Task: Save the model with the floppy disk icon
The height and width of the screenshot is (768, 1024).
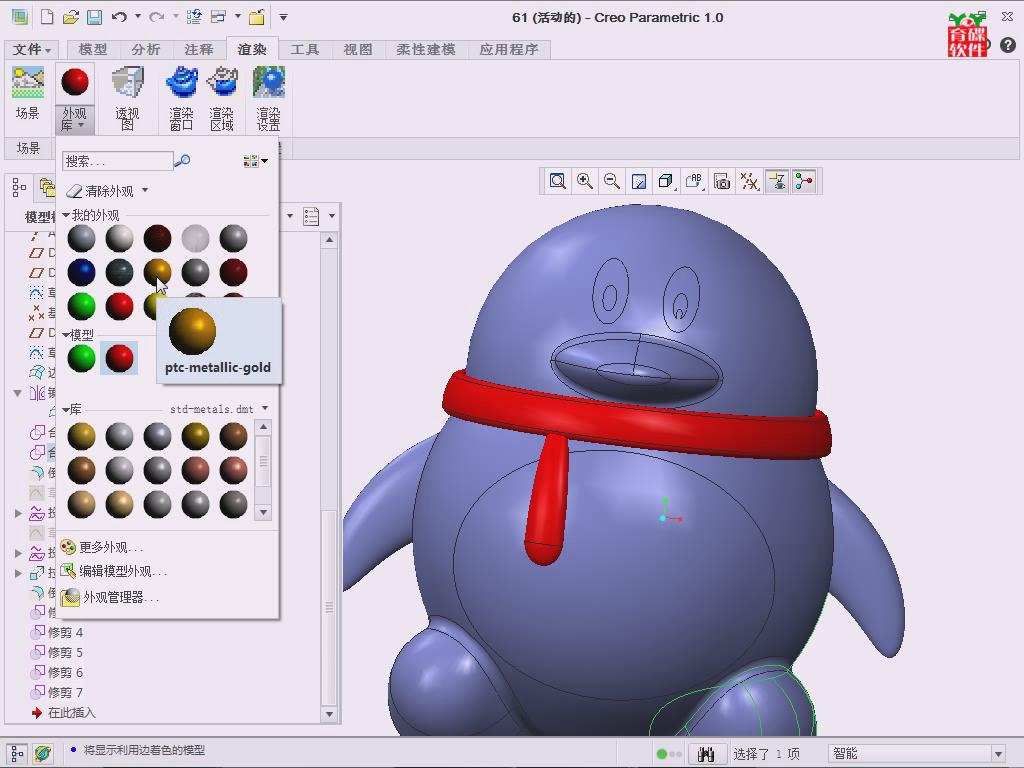Action: pyautogui.click(x=95, y=17)
